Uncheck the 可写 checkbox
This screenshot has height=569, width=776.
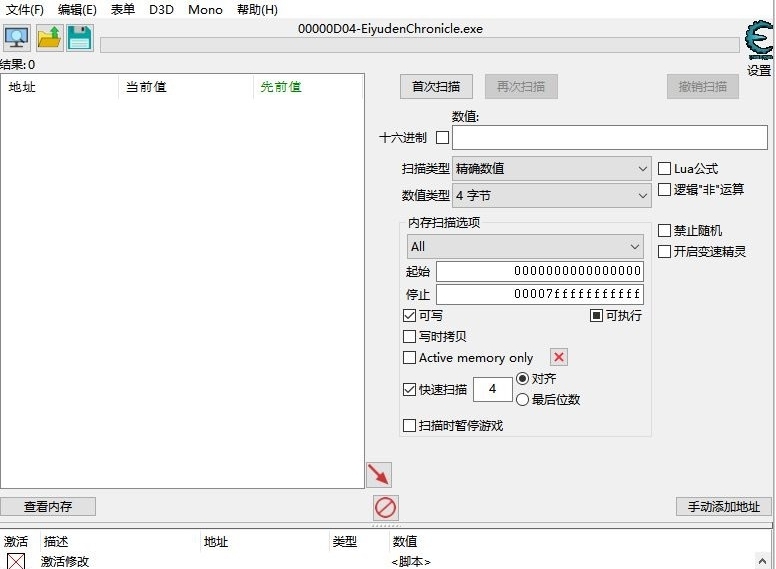(409, 316)
